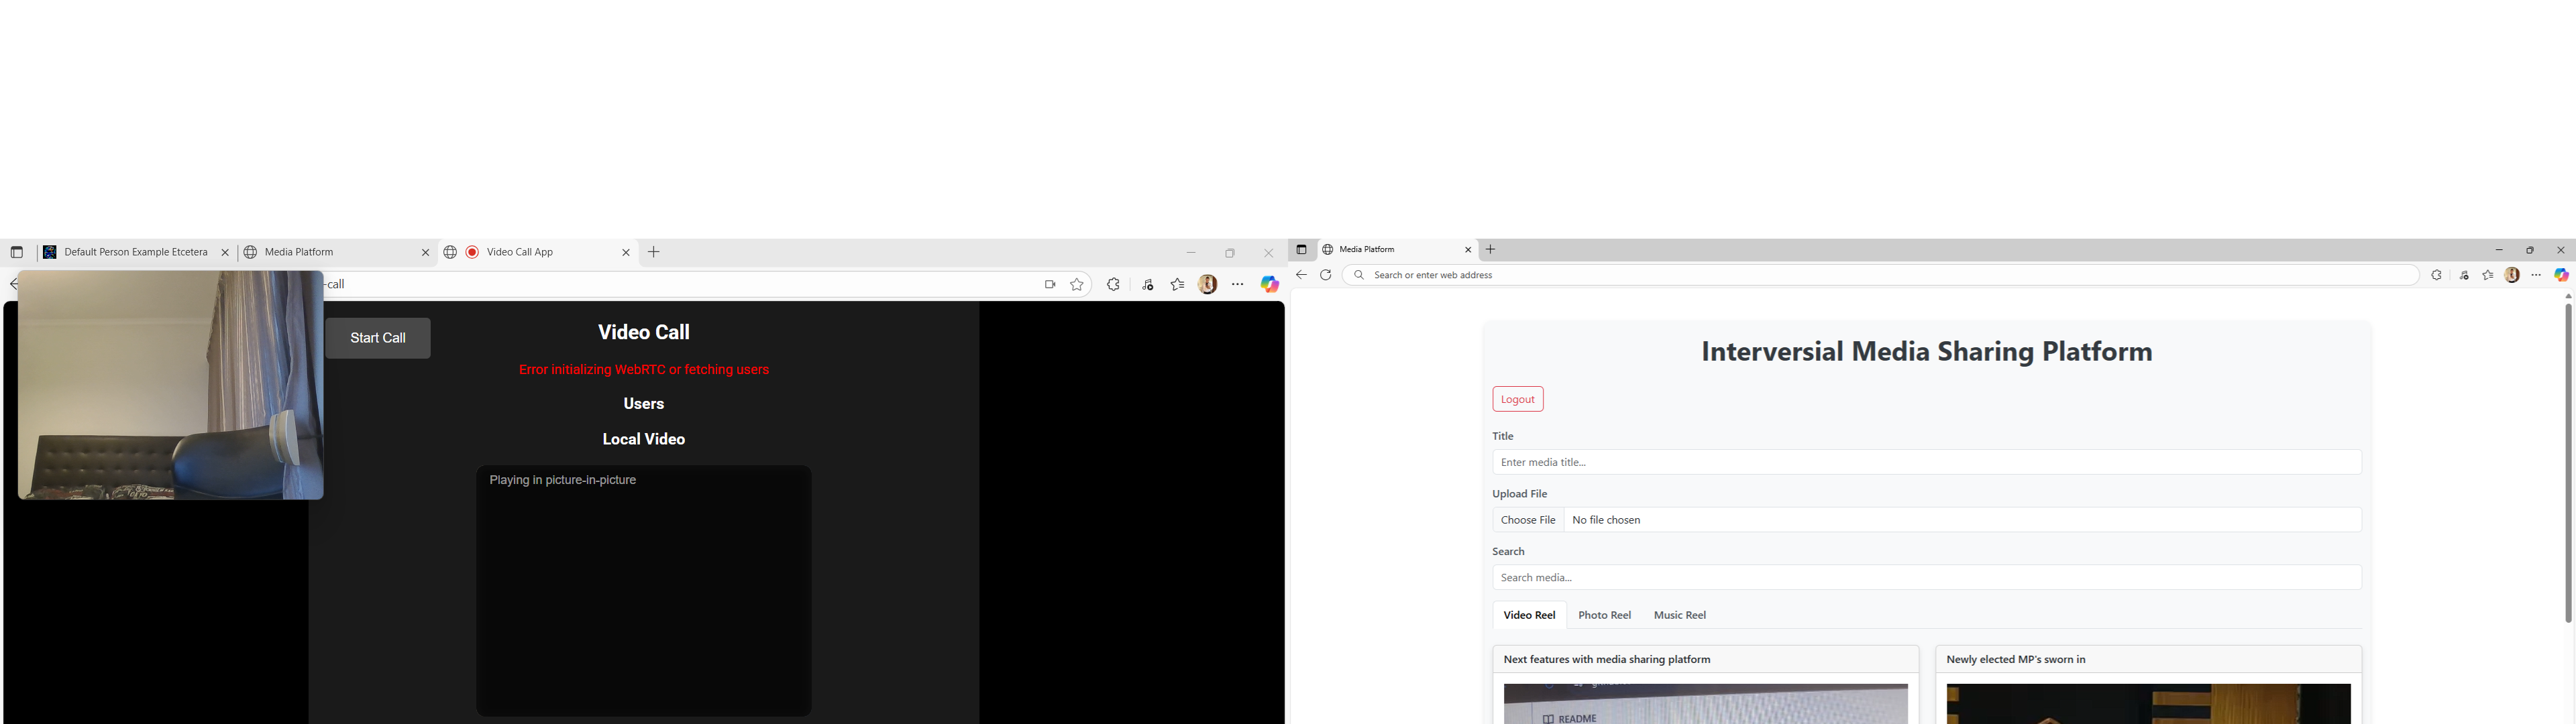Click the Logout button
This screenshot has width=2576, height=724.
tap(1517, 399)
